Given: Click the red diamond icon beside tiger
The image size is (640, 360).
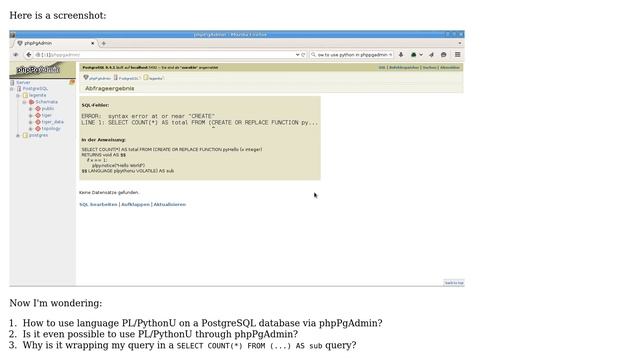Looking at the screenshot, I should [38, 115].
